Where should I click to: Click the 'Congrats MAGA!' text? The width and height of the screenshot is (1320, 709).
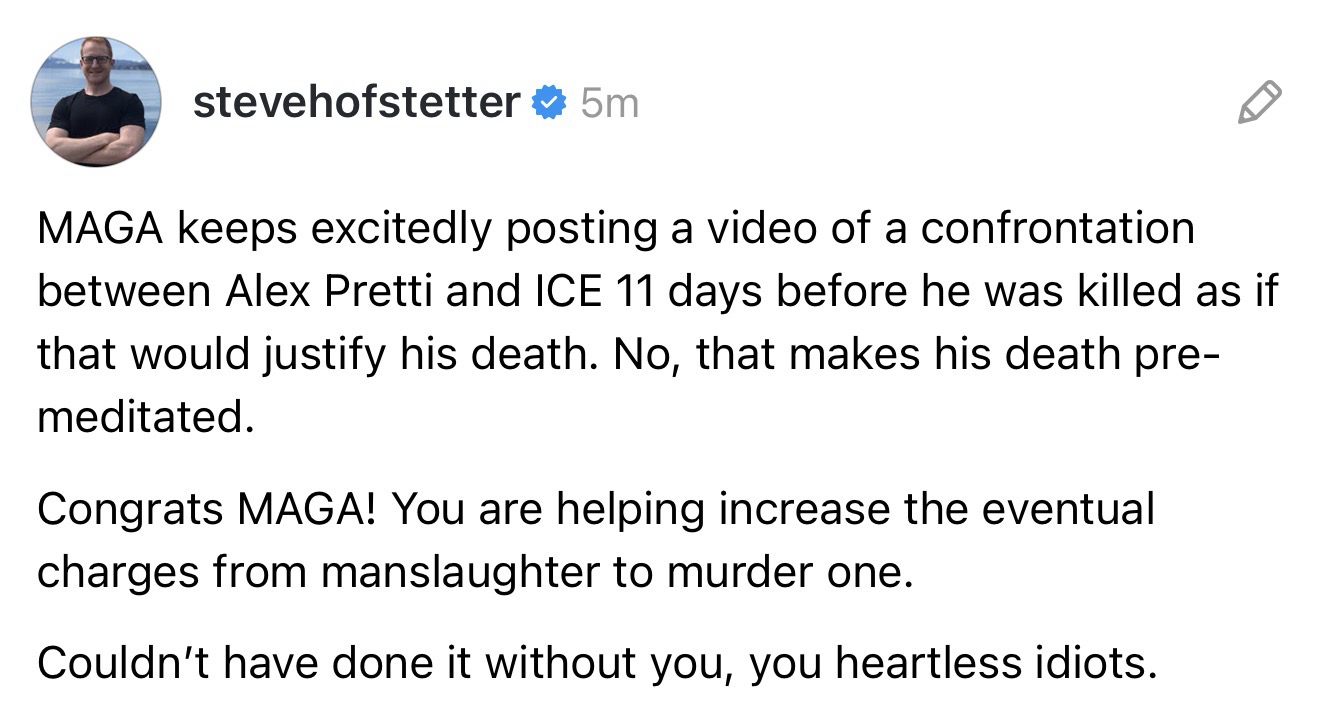(x=209, y=510)
